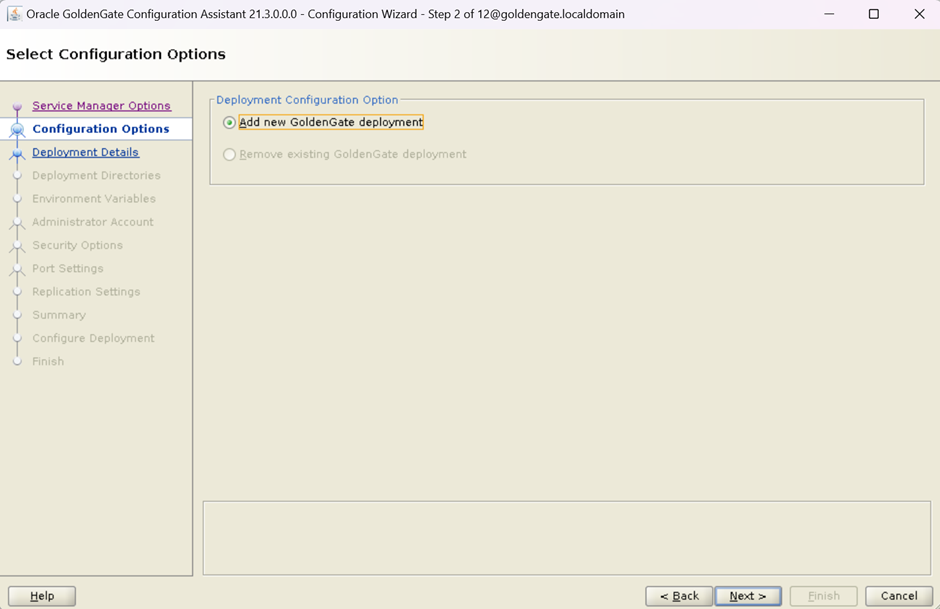Click Security Options step in sidebar

coord(77,245)
